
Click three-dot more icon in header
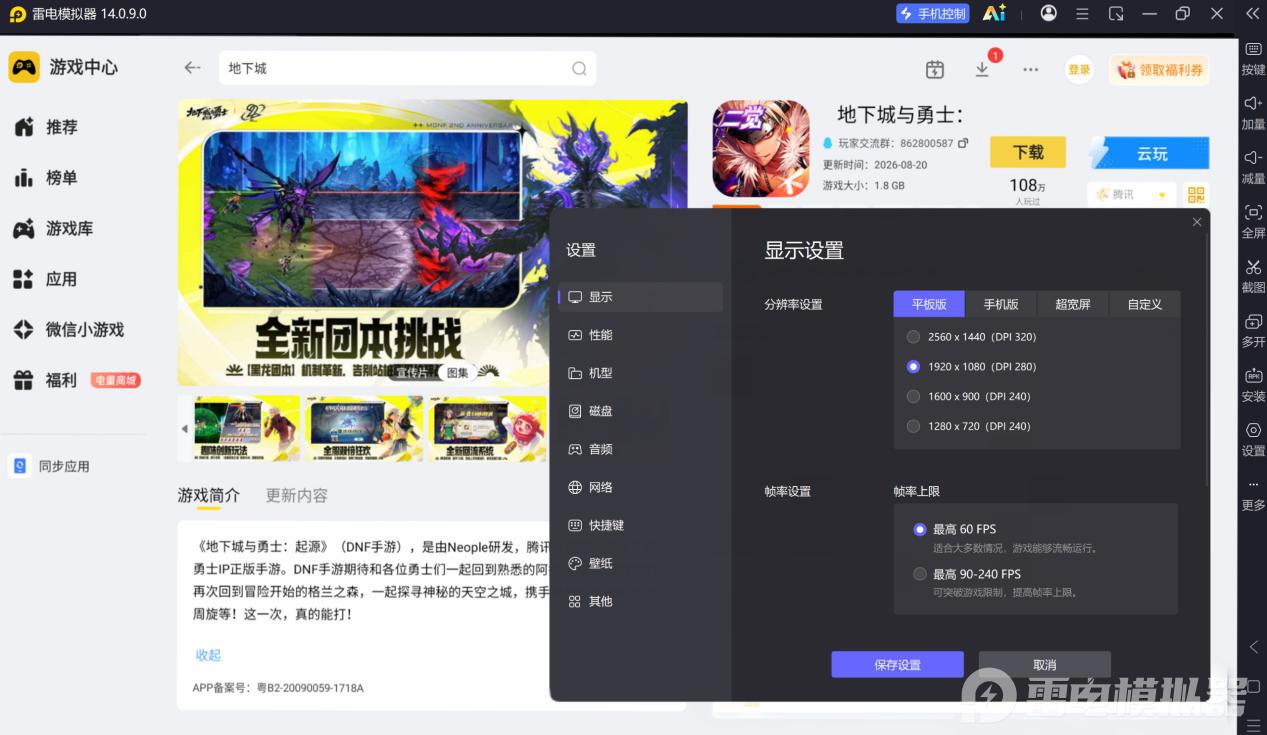1030,70
